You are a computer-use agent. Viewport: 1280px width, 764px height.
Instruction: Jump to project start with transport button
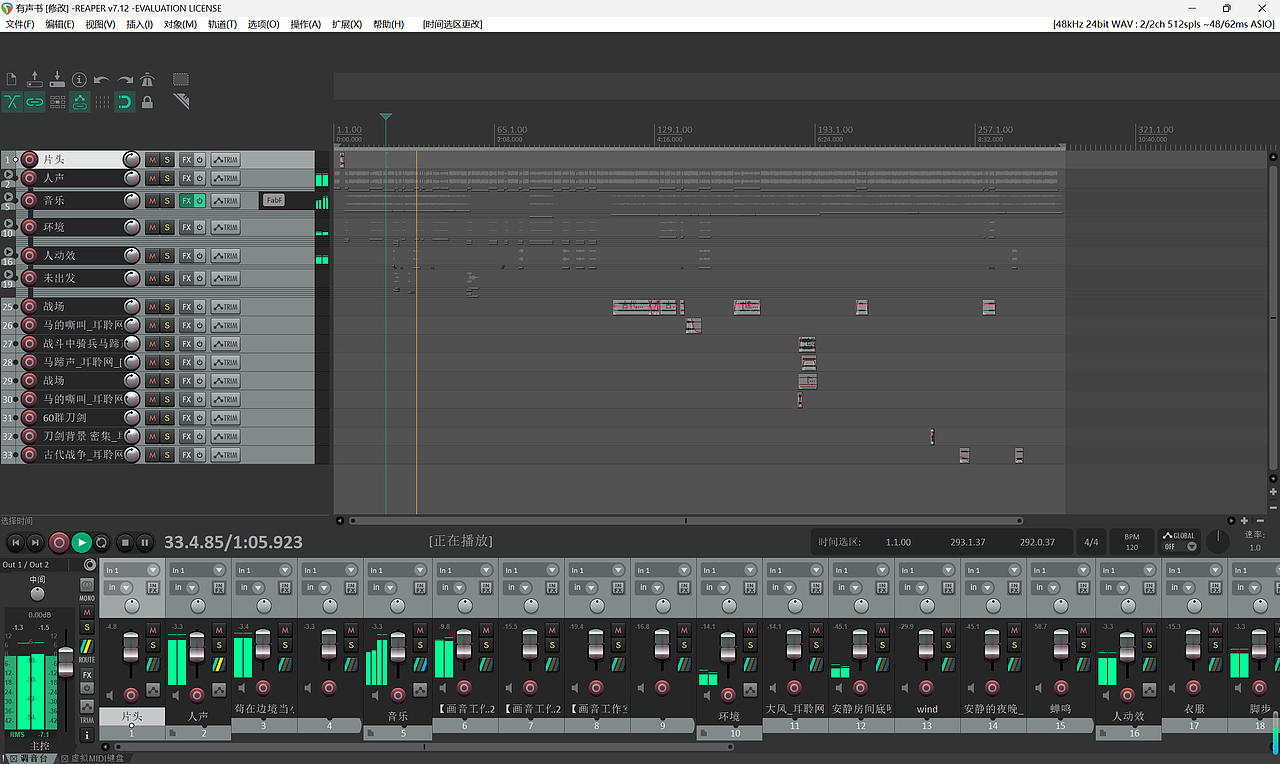click(14, 543)
